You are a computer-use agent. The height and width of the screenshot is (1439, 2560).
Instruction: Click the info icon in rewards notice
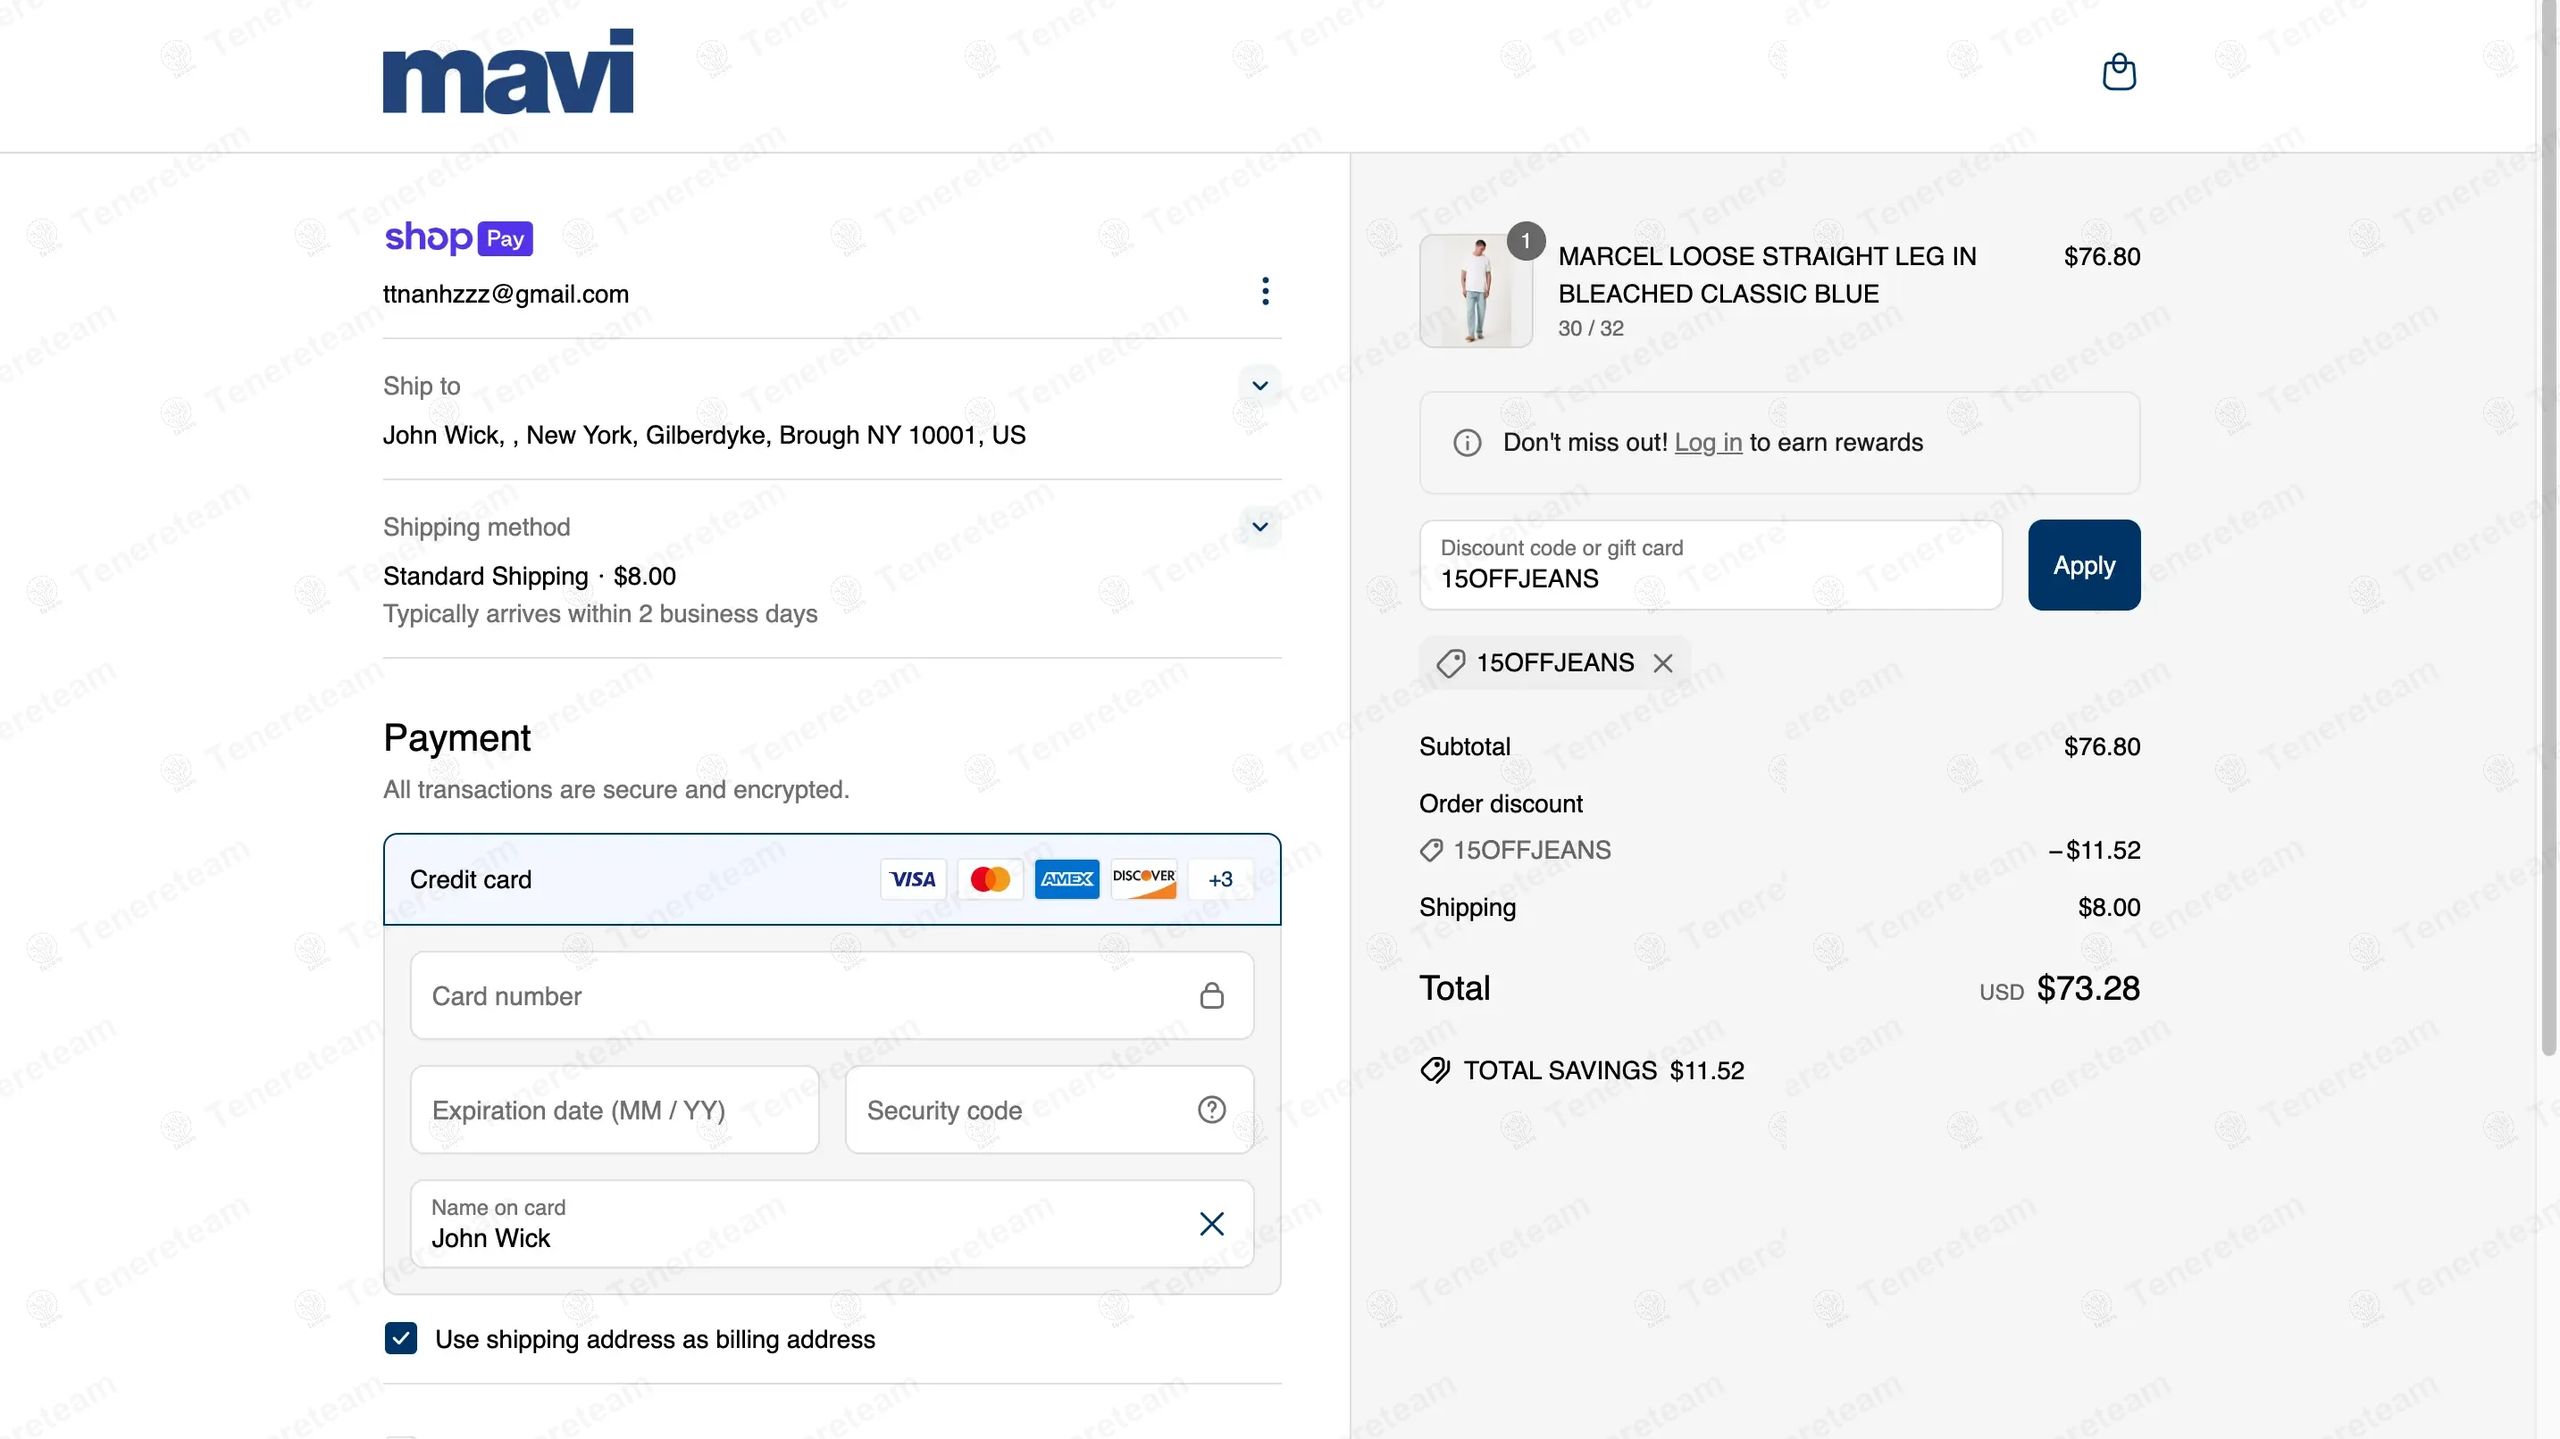coord(1467,442)
